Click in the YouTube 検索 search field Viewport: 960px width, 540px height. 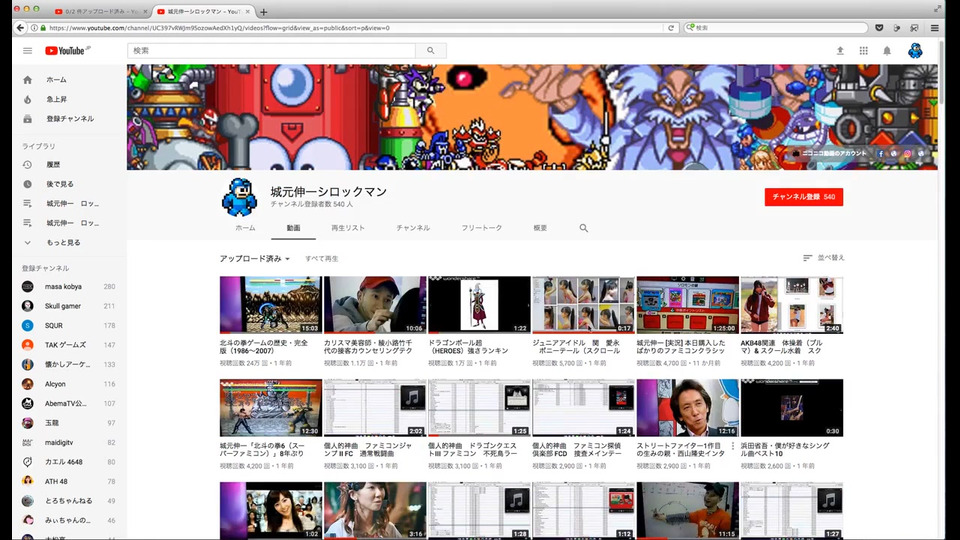pos(271,51)
